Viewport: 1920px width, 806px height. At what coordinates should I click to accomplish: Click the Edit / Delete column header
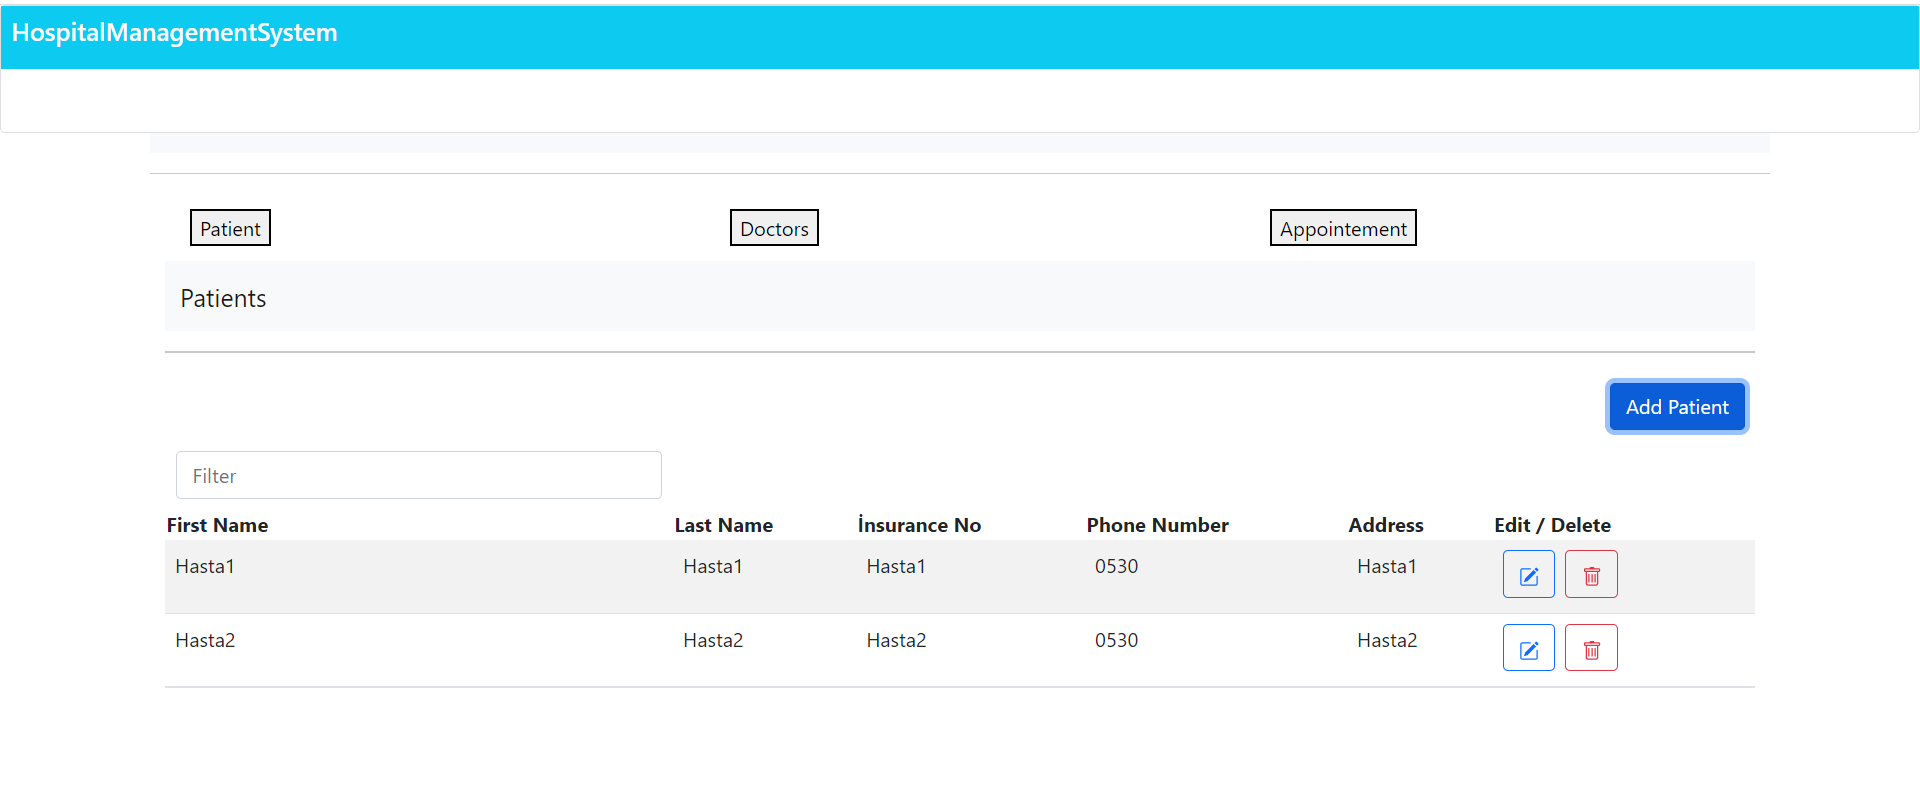pyautogui.click(x=1552, y=525)
